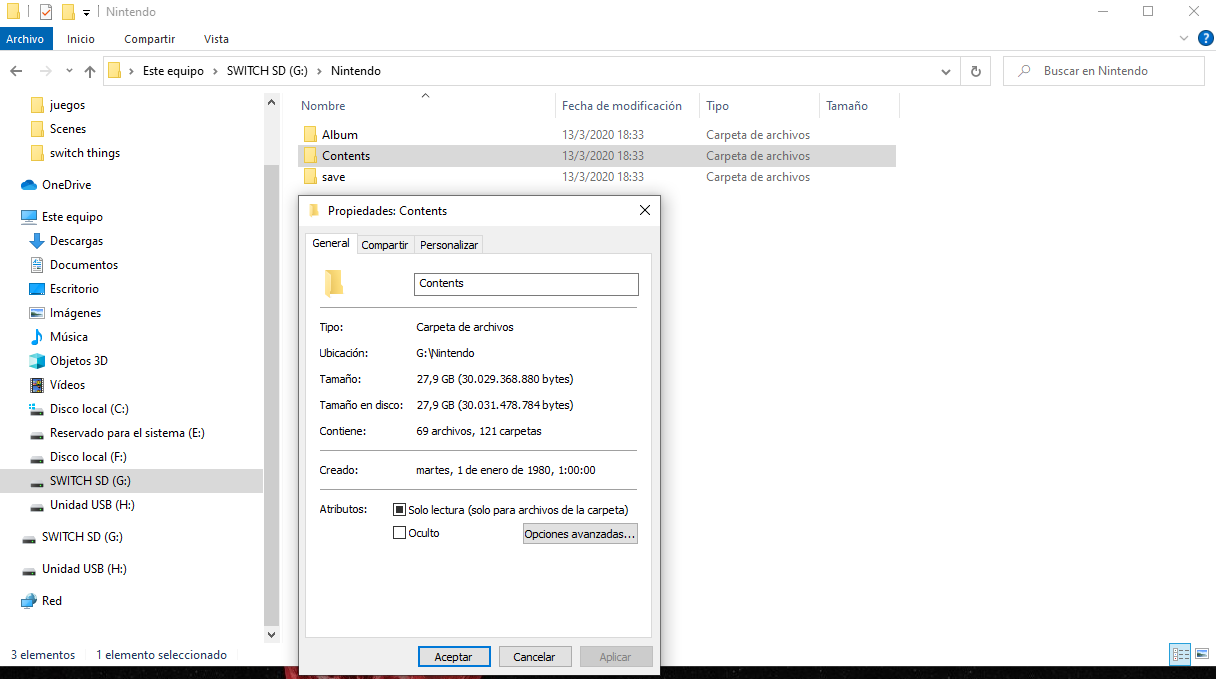Select the Contents folder row icon
Image resolution: width=1216 pixels, height=679 pixels.
pos(310,155)
